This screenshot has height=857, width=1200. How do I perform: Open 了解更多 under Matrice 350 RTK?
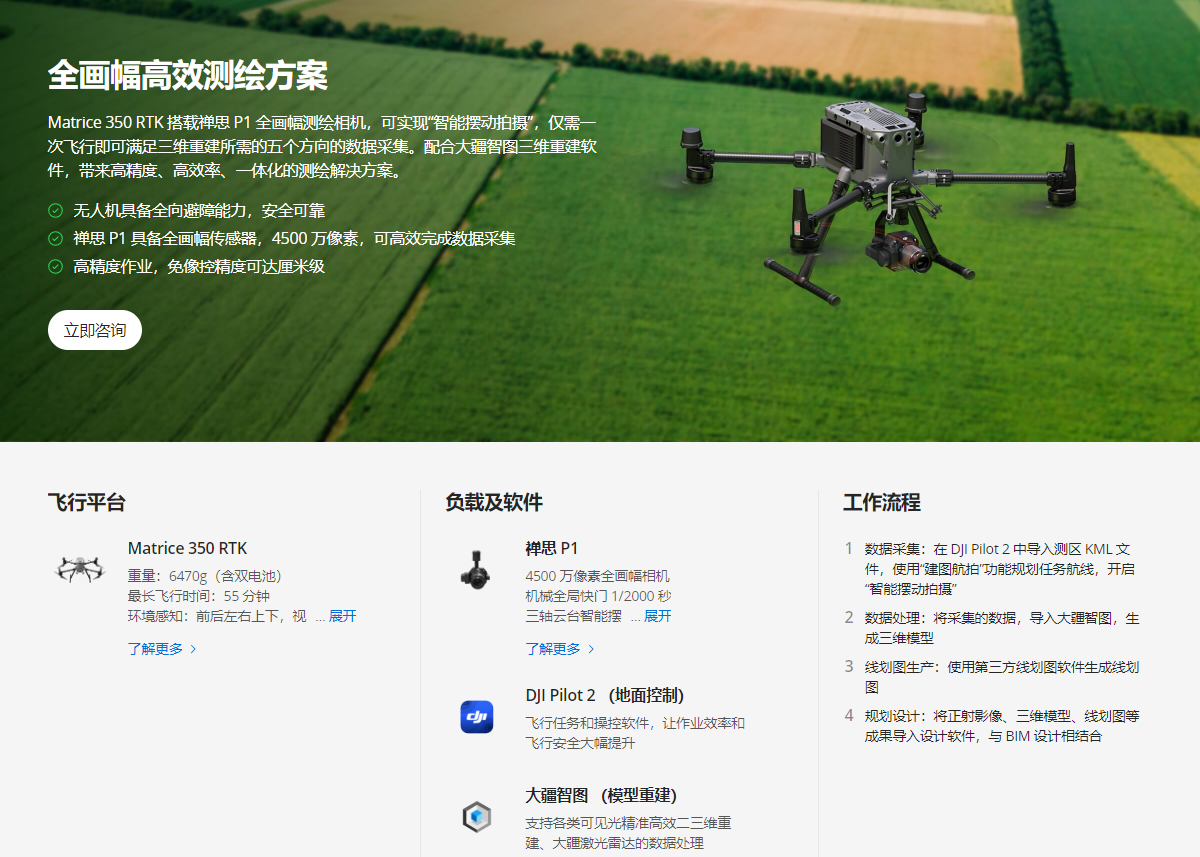(x=155, y=649)
